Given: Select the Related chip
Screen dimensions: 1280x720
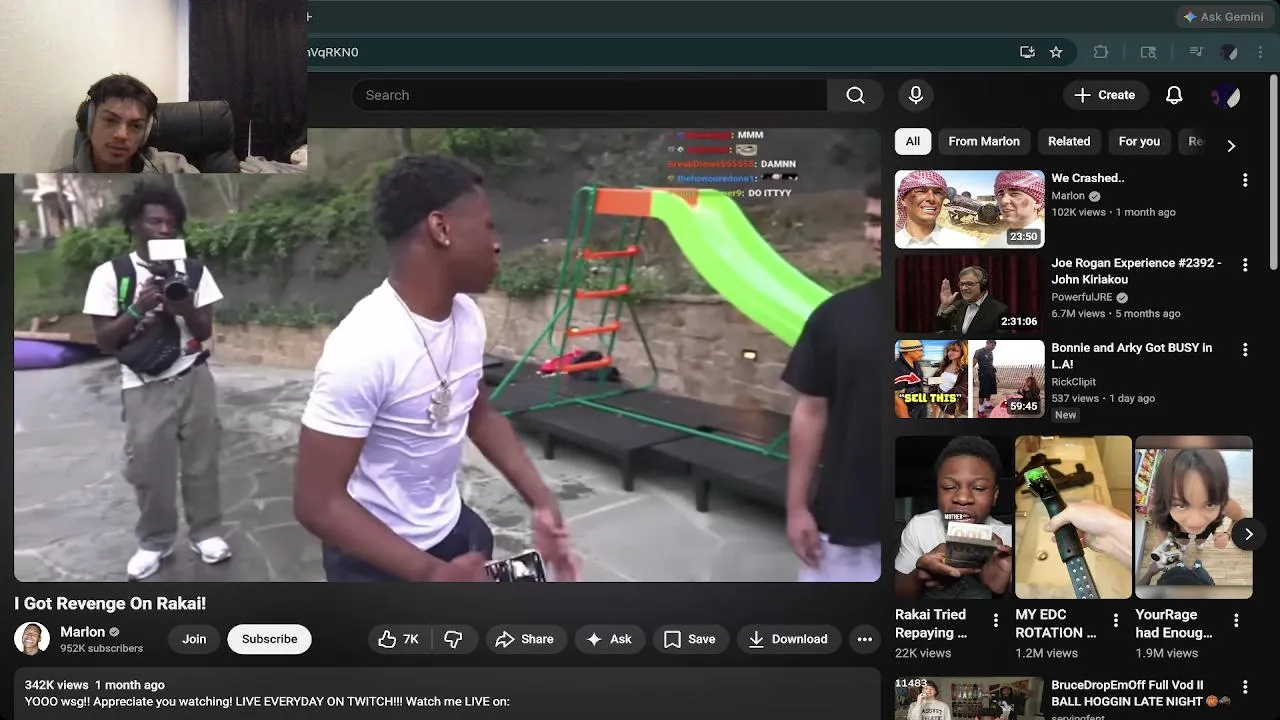Looking at the screenshot, I should click(1069, 141).
